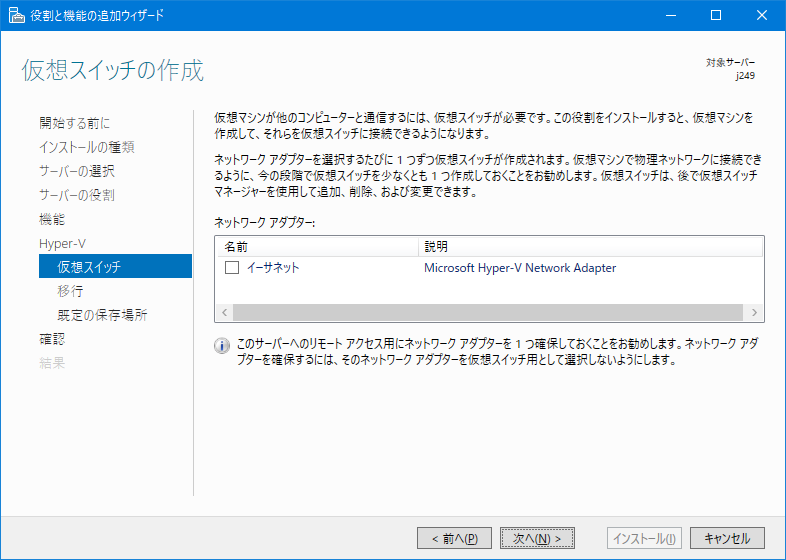Click the information icon beside the remote access note
This screenshot has width=786, height=560.
pyautogui.click(x=222, y=346)
